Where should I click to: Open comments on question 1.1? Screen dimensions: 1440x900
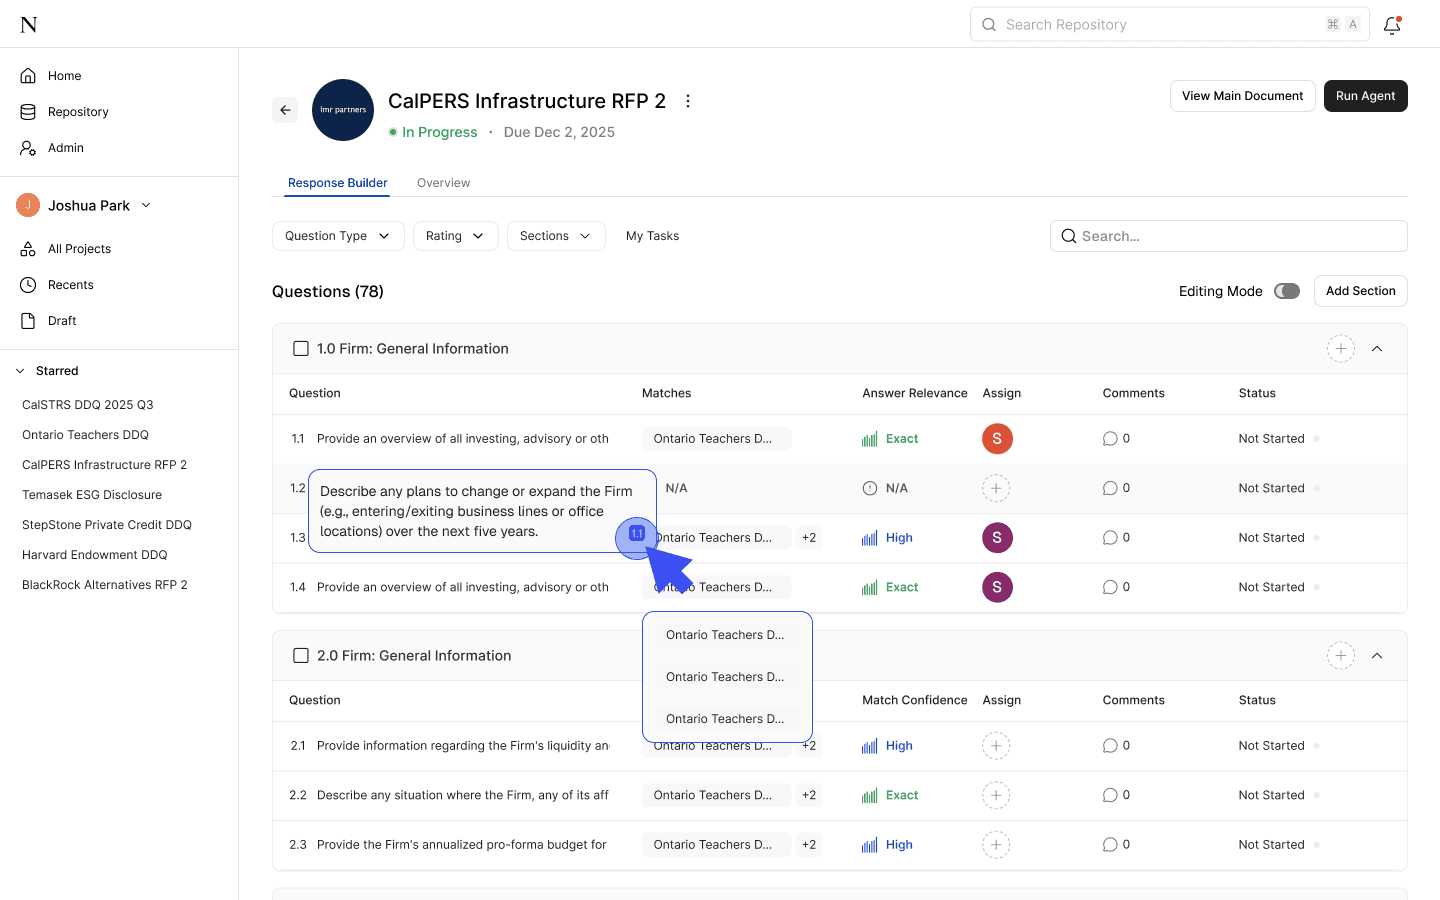[x=1116, y=439]
